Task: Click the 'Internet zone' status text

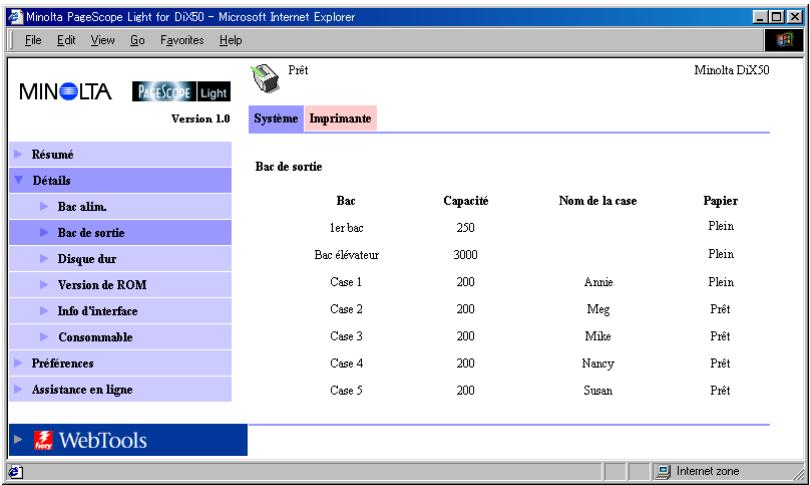Action: tap(707, 471)
